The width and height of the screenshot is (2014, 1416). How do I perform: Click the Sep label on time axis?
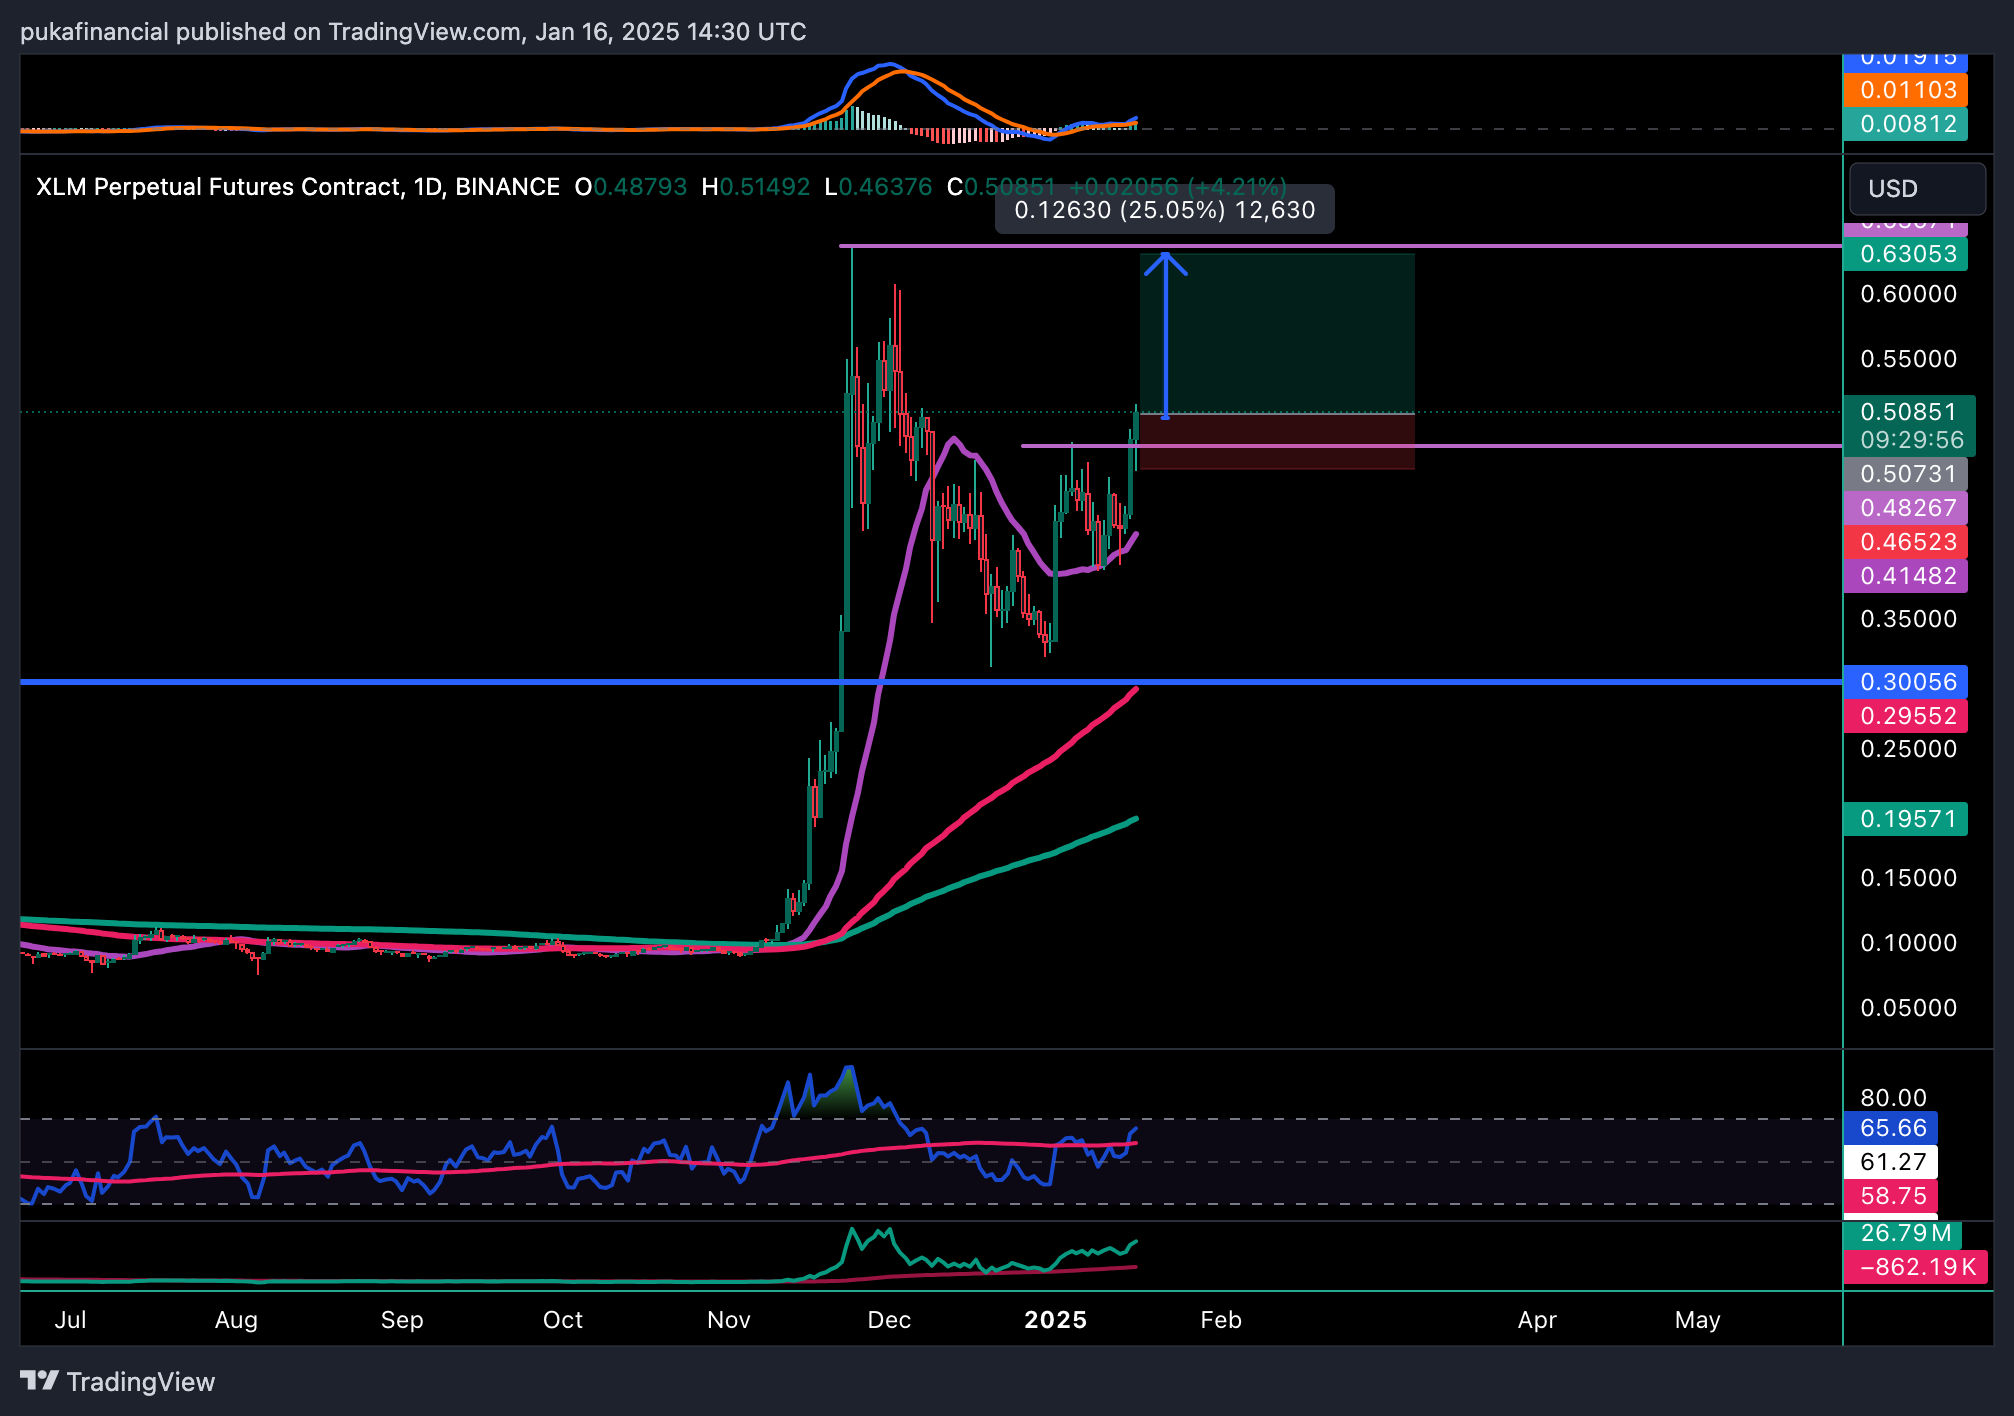[402, 1320]
